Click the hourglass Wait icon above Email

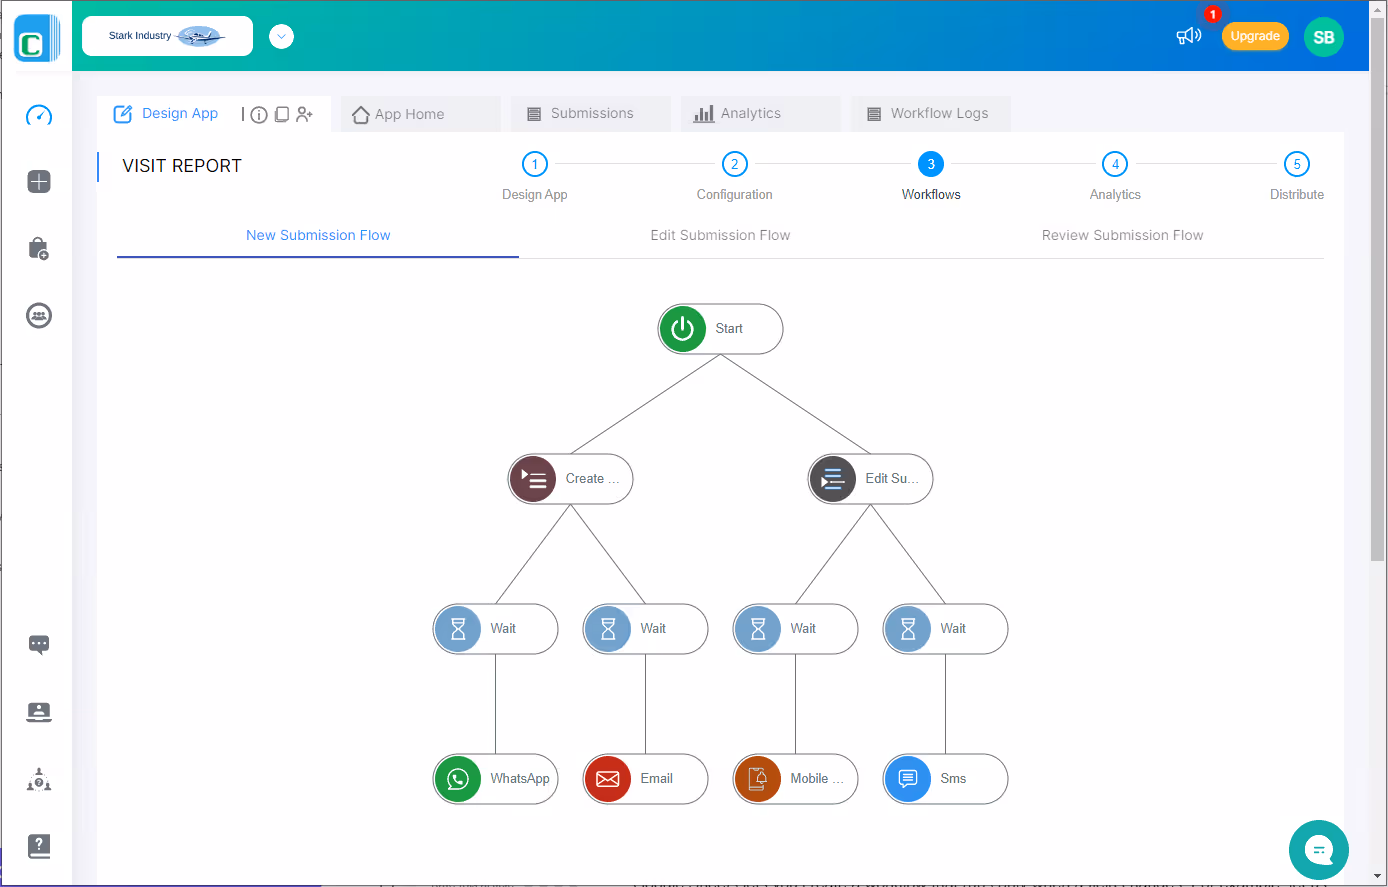[x=608, y=629]
